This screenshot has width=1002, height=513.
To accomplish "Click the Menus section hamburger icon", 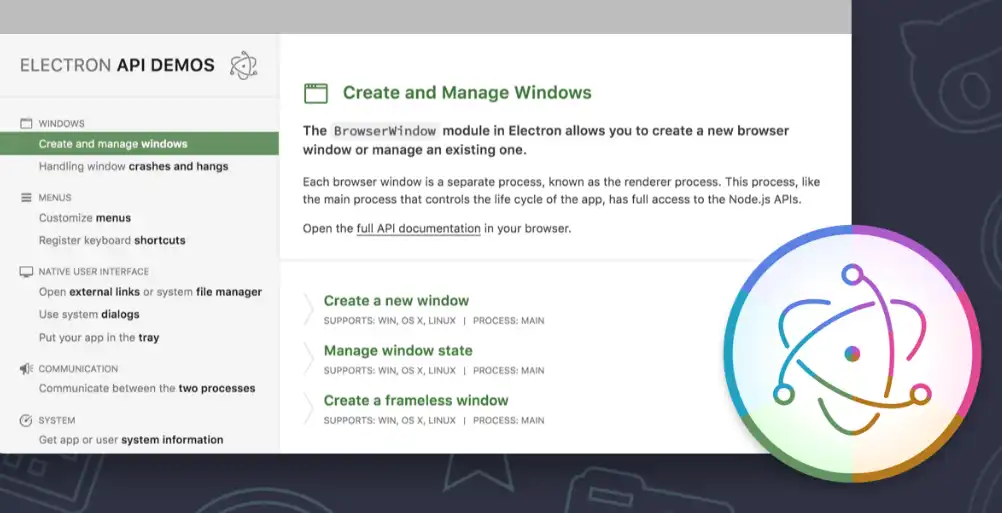I will (26, 197).
